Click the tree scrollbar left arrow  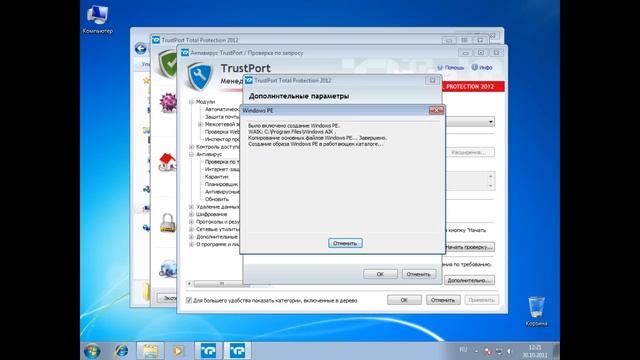(189, 283)
